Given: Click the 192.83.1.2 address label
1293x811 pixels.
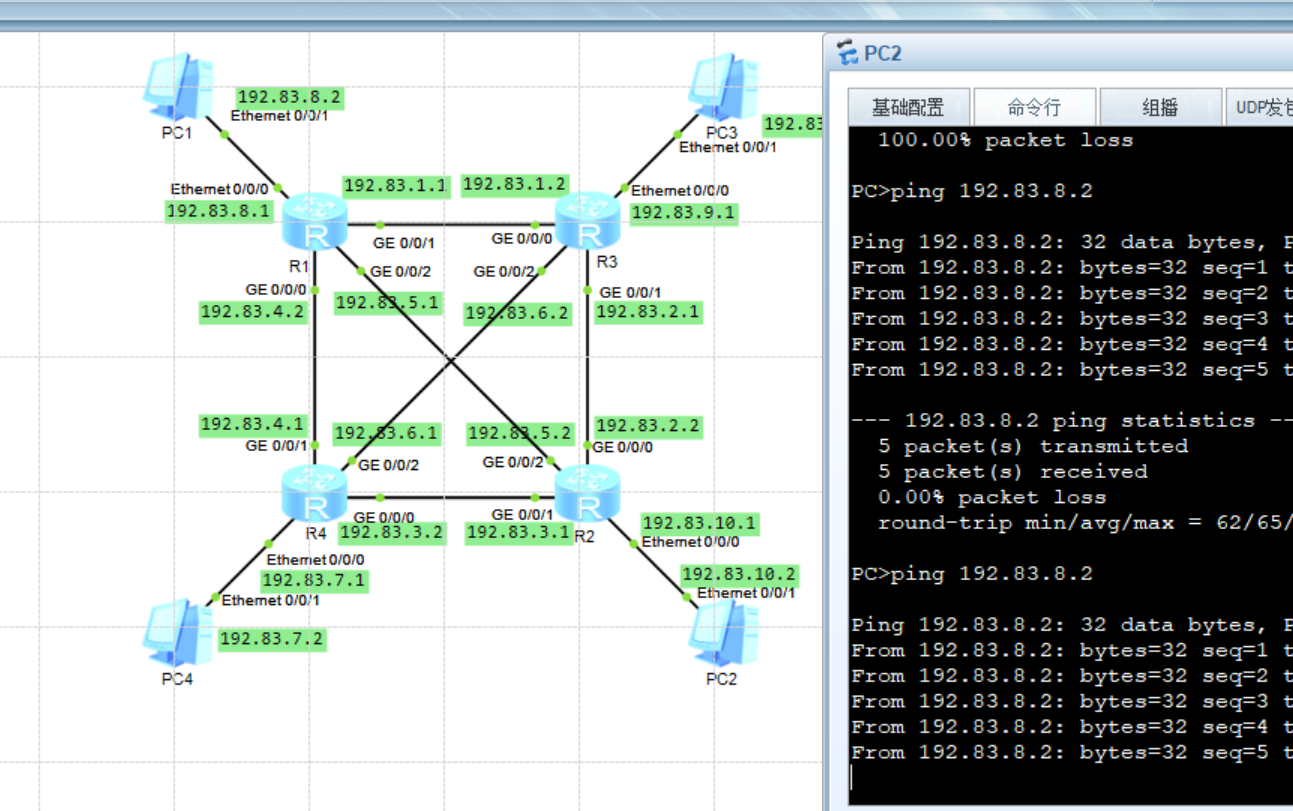Looking at the screenshot, I should 514,185.
